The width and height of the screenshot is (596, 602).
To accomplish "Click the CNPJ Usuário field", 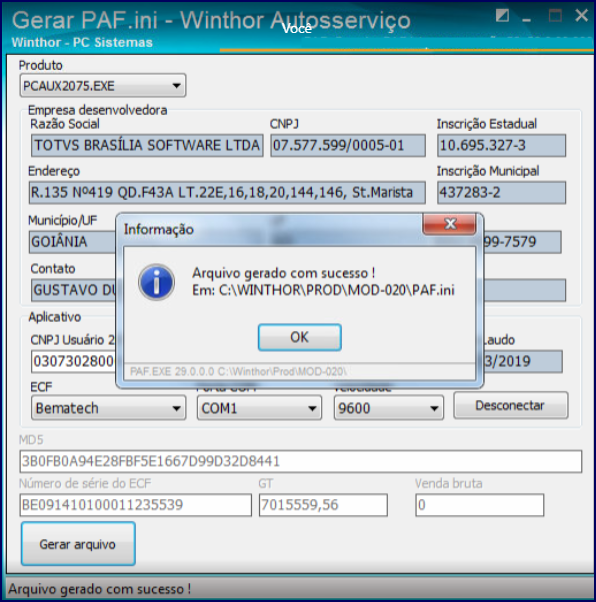I will coord(74,361).
